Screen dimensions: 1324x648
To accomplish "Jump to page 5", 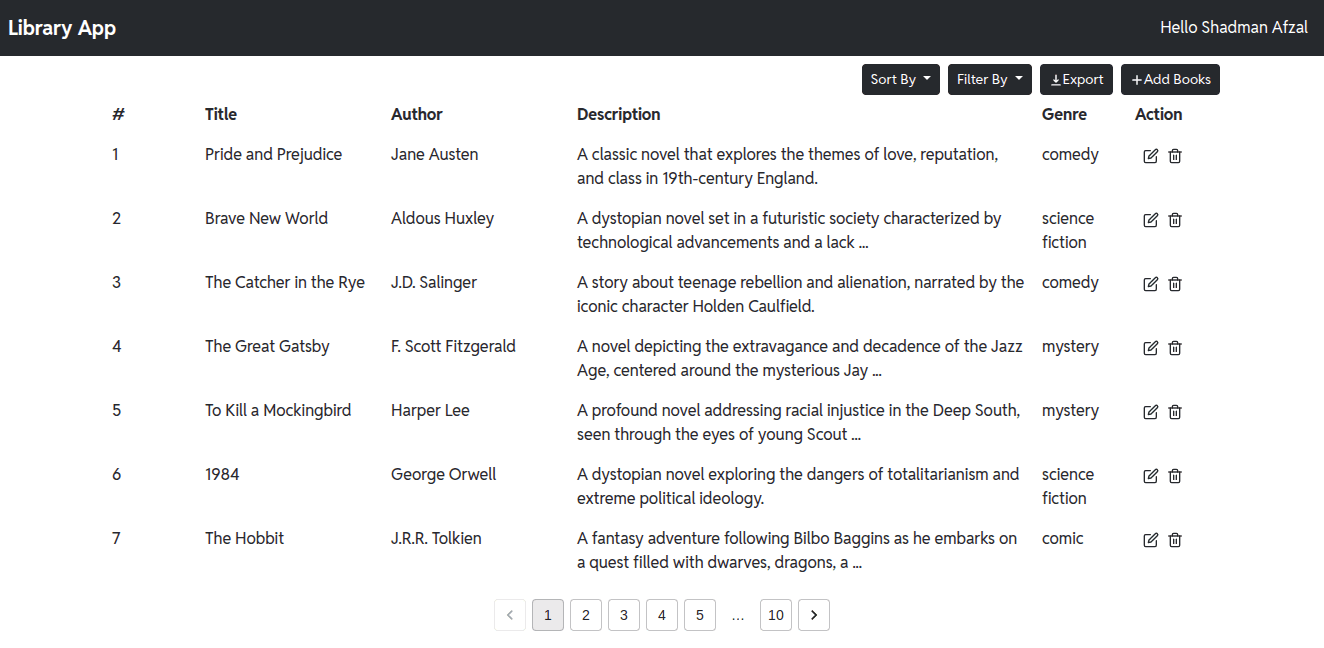I will (700, 615).
